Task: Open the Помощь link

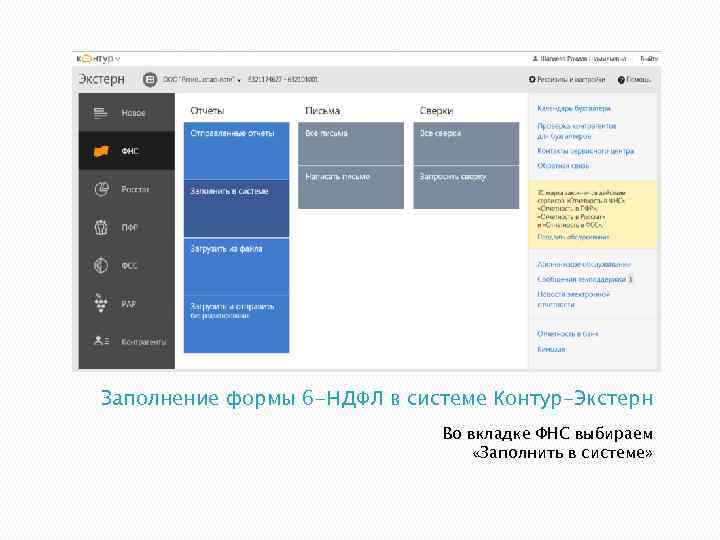Action: point(638,79)
